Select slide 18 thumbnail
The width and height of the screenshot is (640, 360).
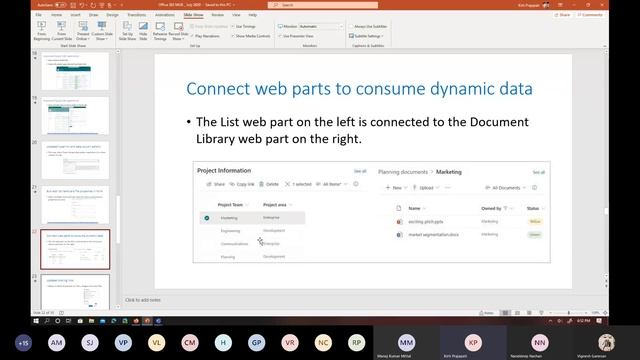[x=75, y=71]
